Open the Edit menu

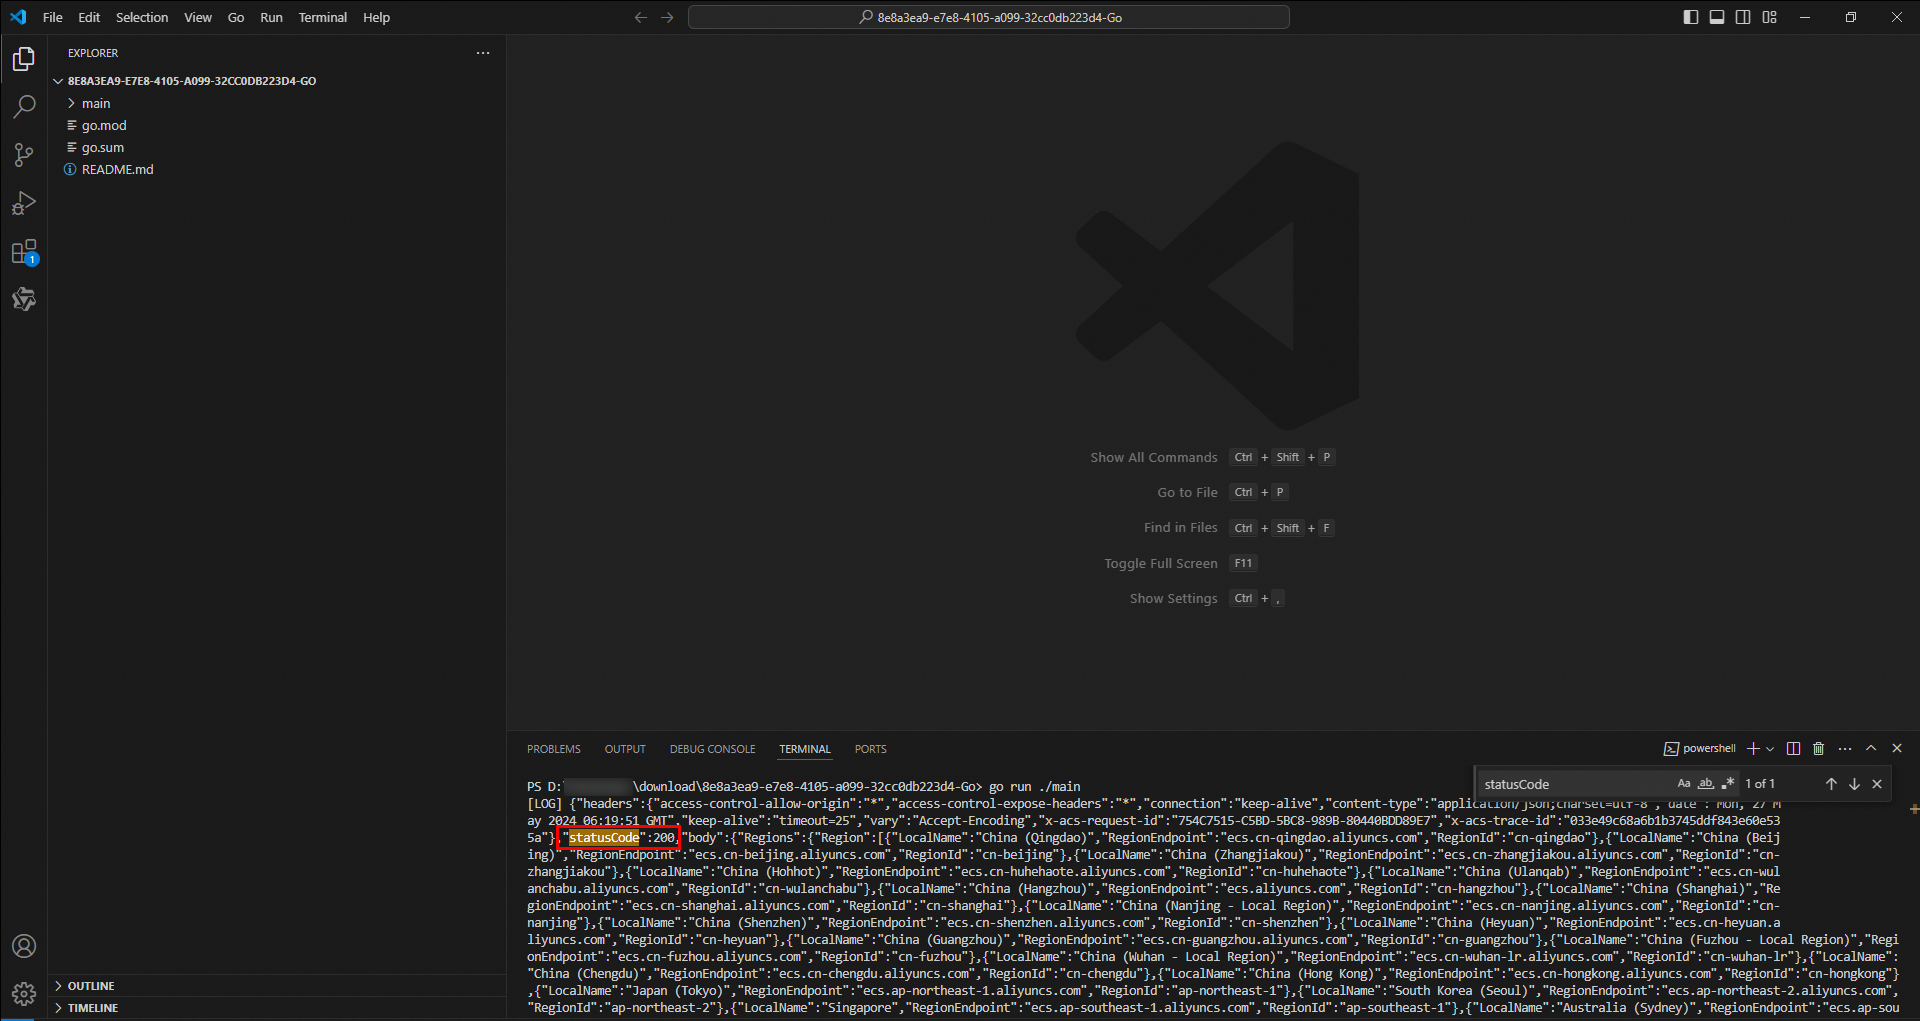(89, 17)
